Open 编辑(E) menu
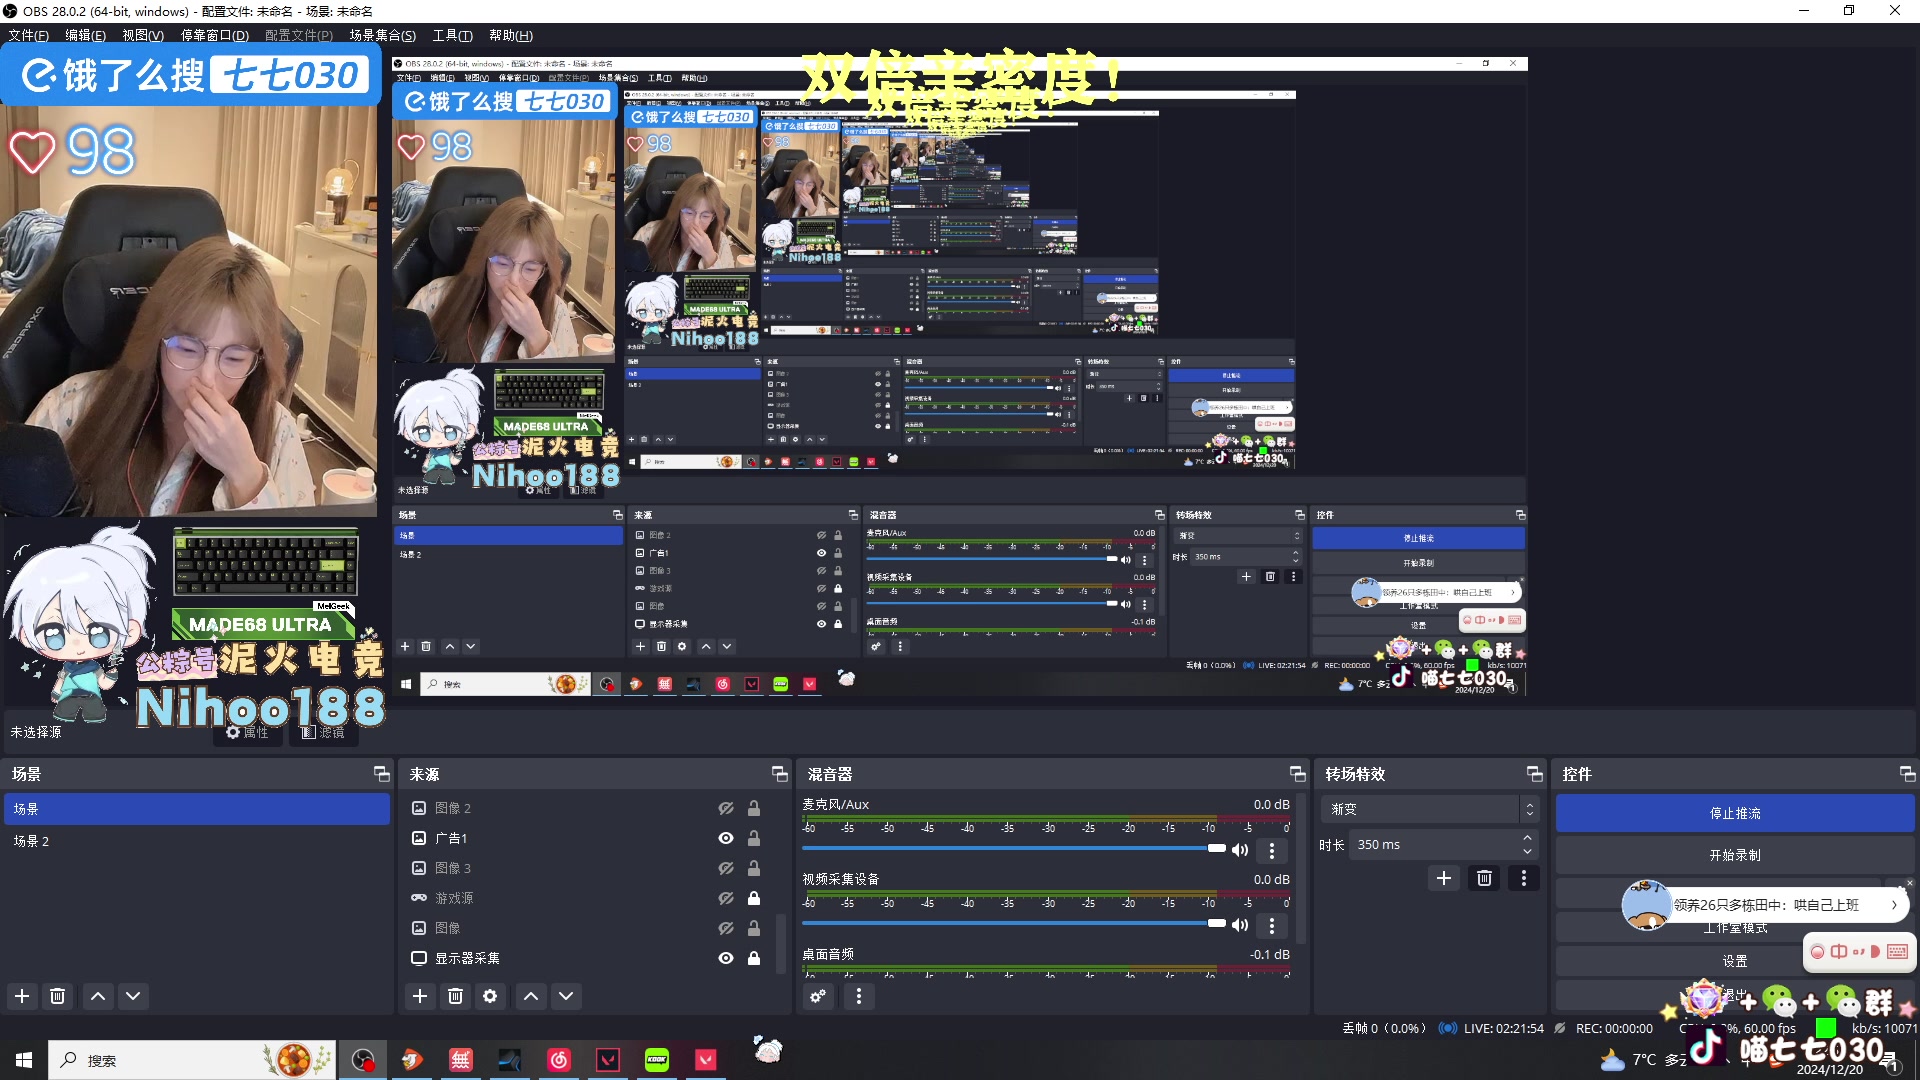 click(85, 35)
